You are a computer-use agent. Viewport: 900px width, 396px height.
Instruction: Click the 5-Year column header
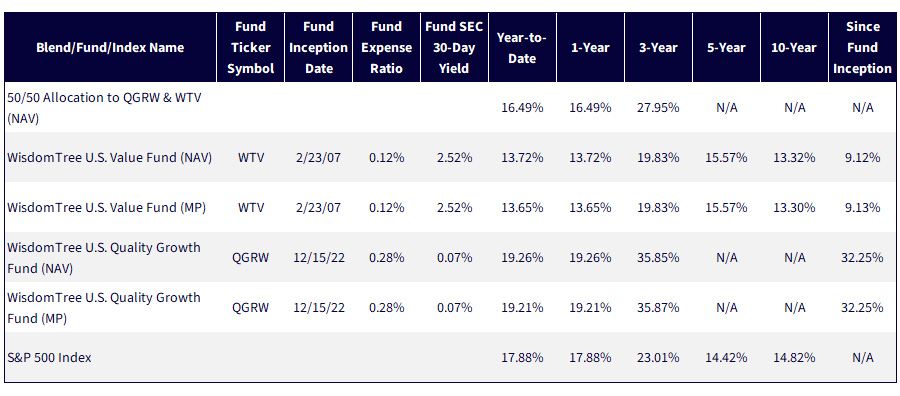click(726, 47)
